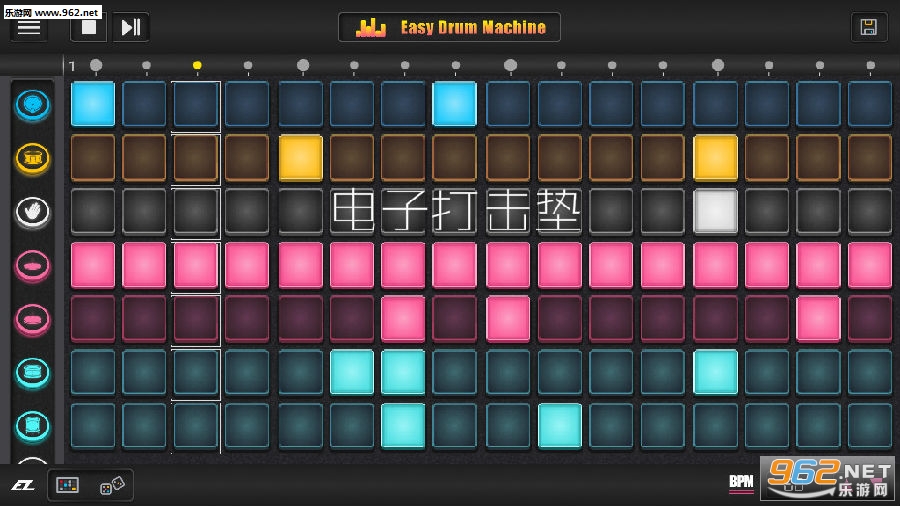The width and height of the screenshot is (900, 506).
Task: Open the BPM tempo setting
Action: pyautogui.click(x=741, y=482)
